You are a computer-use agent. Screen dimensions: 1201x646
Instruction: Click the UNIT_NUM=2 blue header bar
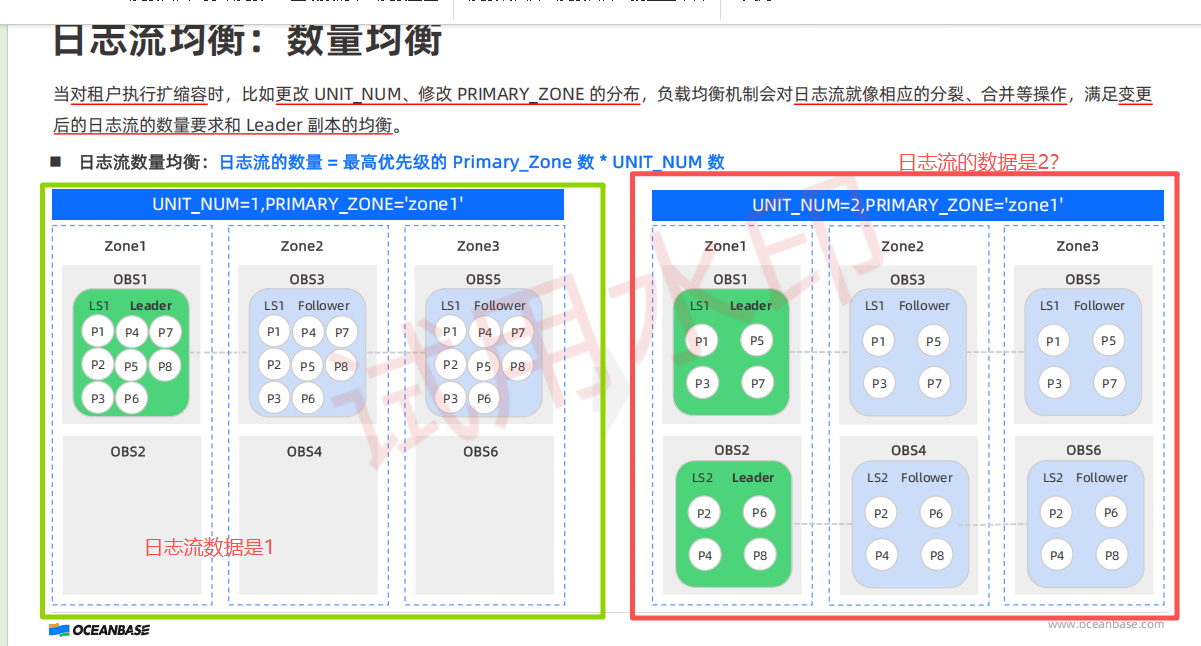tap(907, 205)
